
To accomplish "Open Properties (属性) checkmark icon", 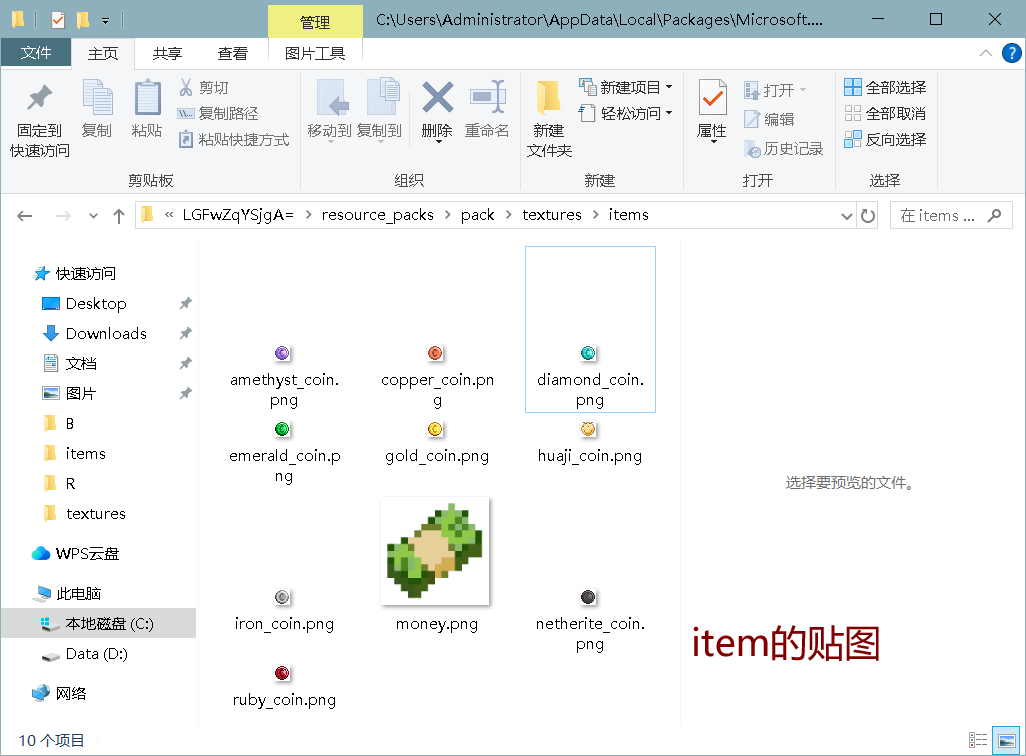I will tap(713, 98).
